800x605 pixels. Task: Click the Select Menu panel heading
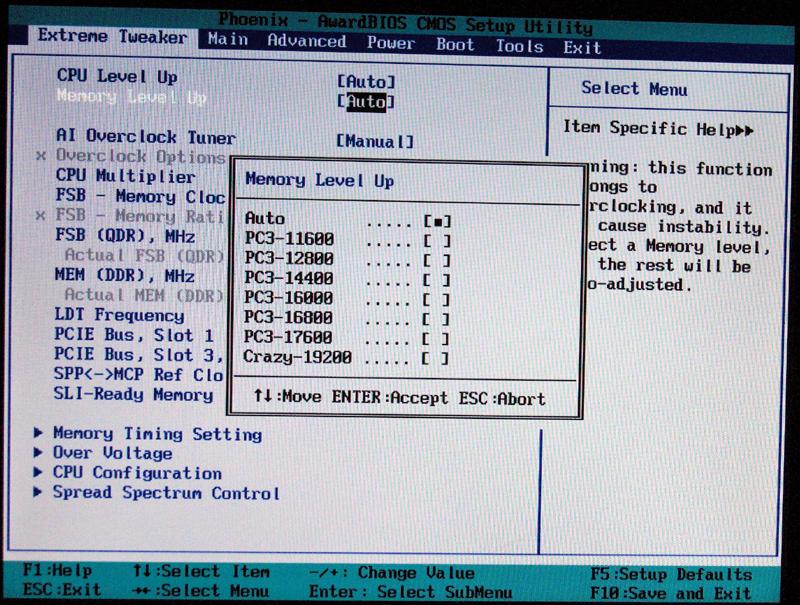coord(635,89)
